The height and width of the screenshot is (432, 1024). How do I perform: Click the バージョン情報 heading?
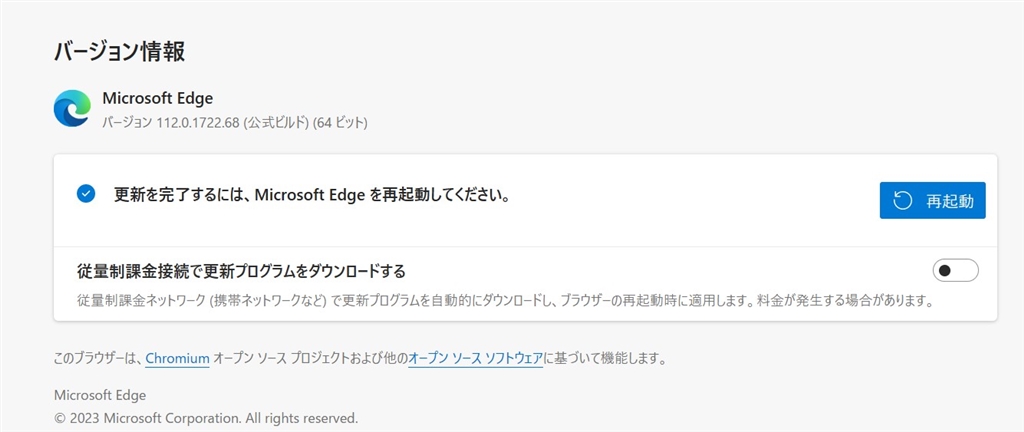coord(119,53)
